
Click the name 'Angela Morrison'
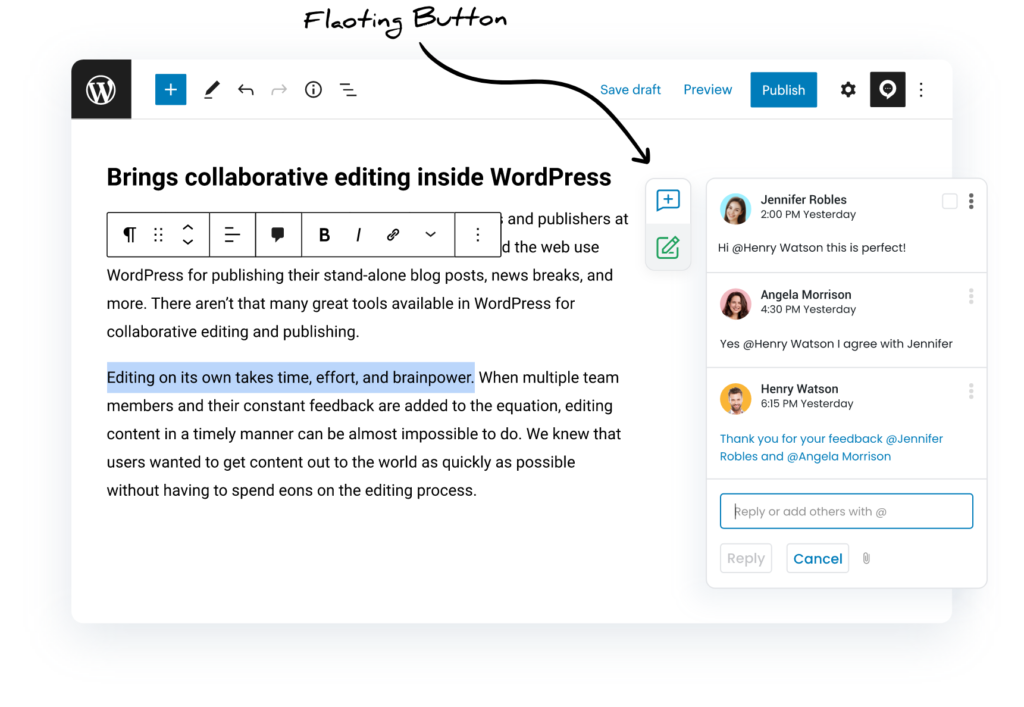[x=806, y=294]
